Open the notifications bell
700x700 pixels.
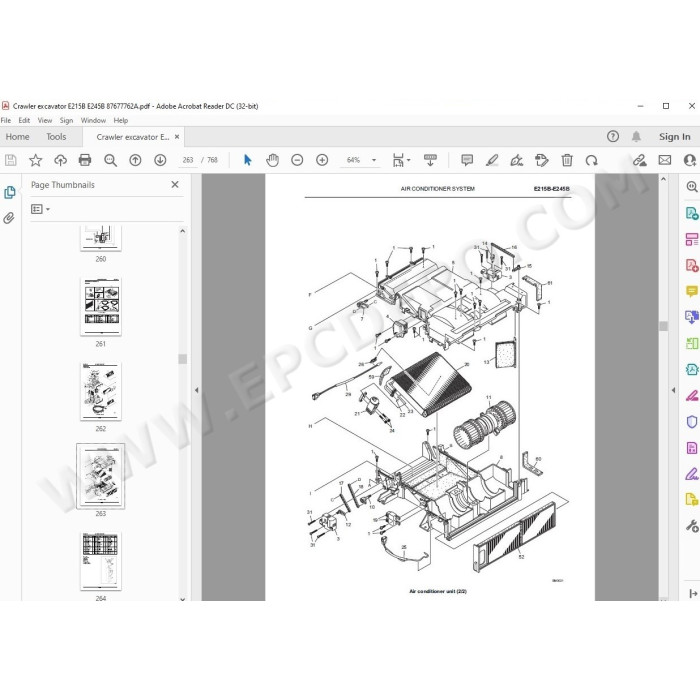[637, 137]
